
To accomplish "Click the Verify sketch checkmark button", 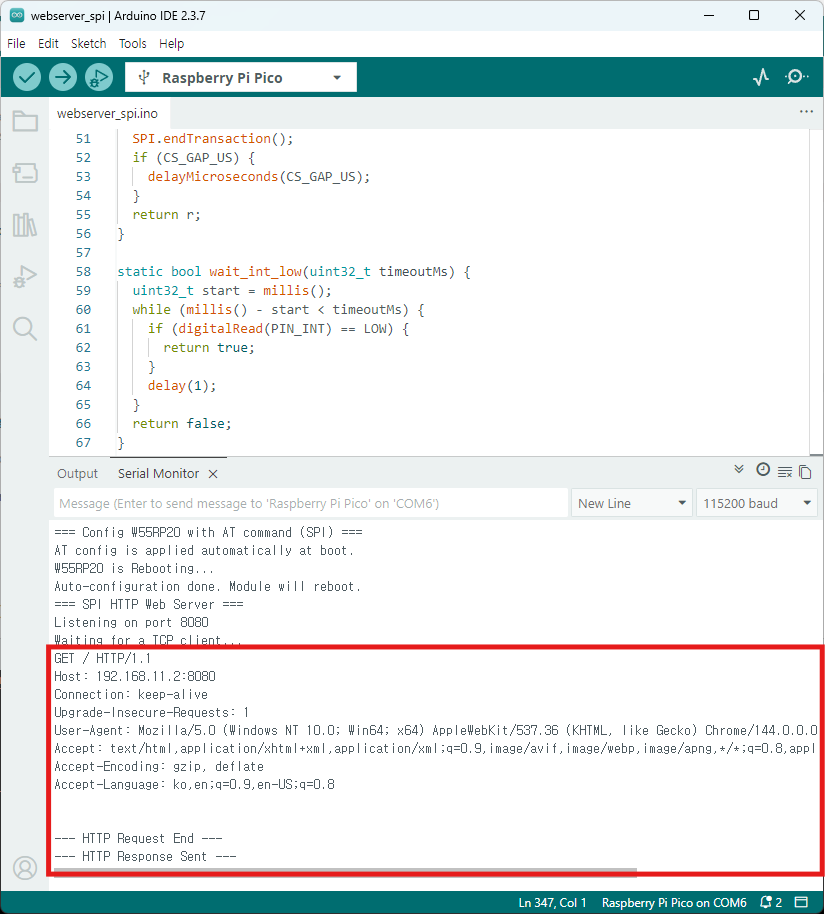I will point(28,77).
